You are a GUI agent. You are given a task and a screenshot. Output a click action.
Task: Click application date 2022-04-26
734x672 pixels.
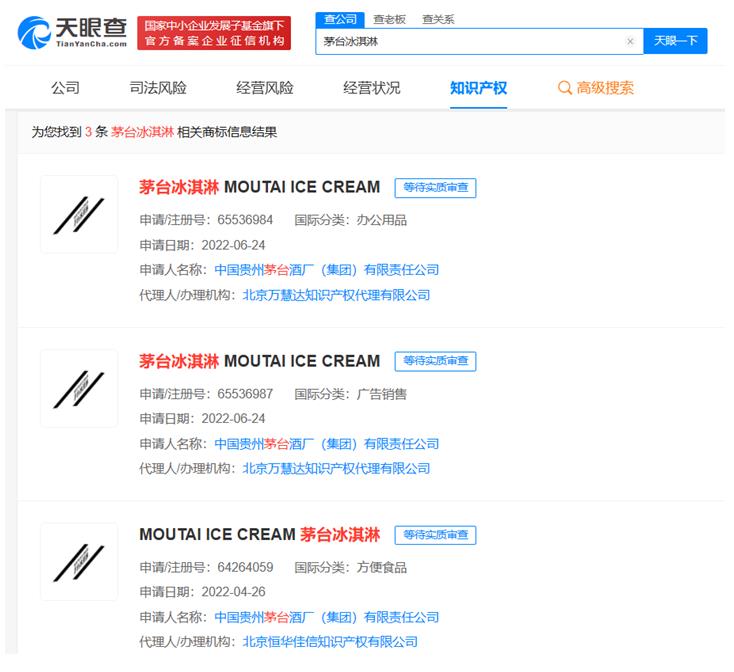(x=233, y=592)
